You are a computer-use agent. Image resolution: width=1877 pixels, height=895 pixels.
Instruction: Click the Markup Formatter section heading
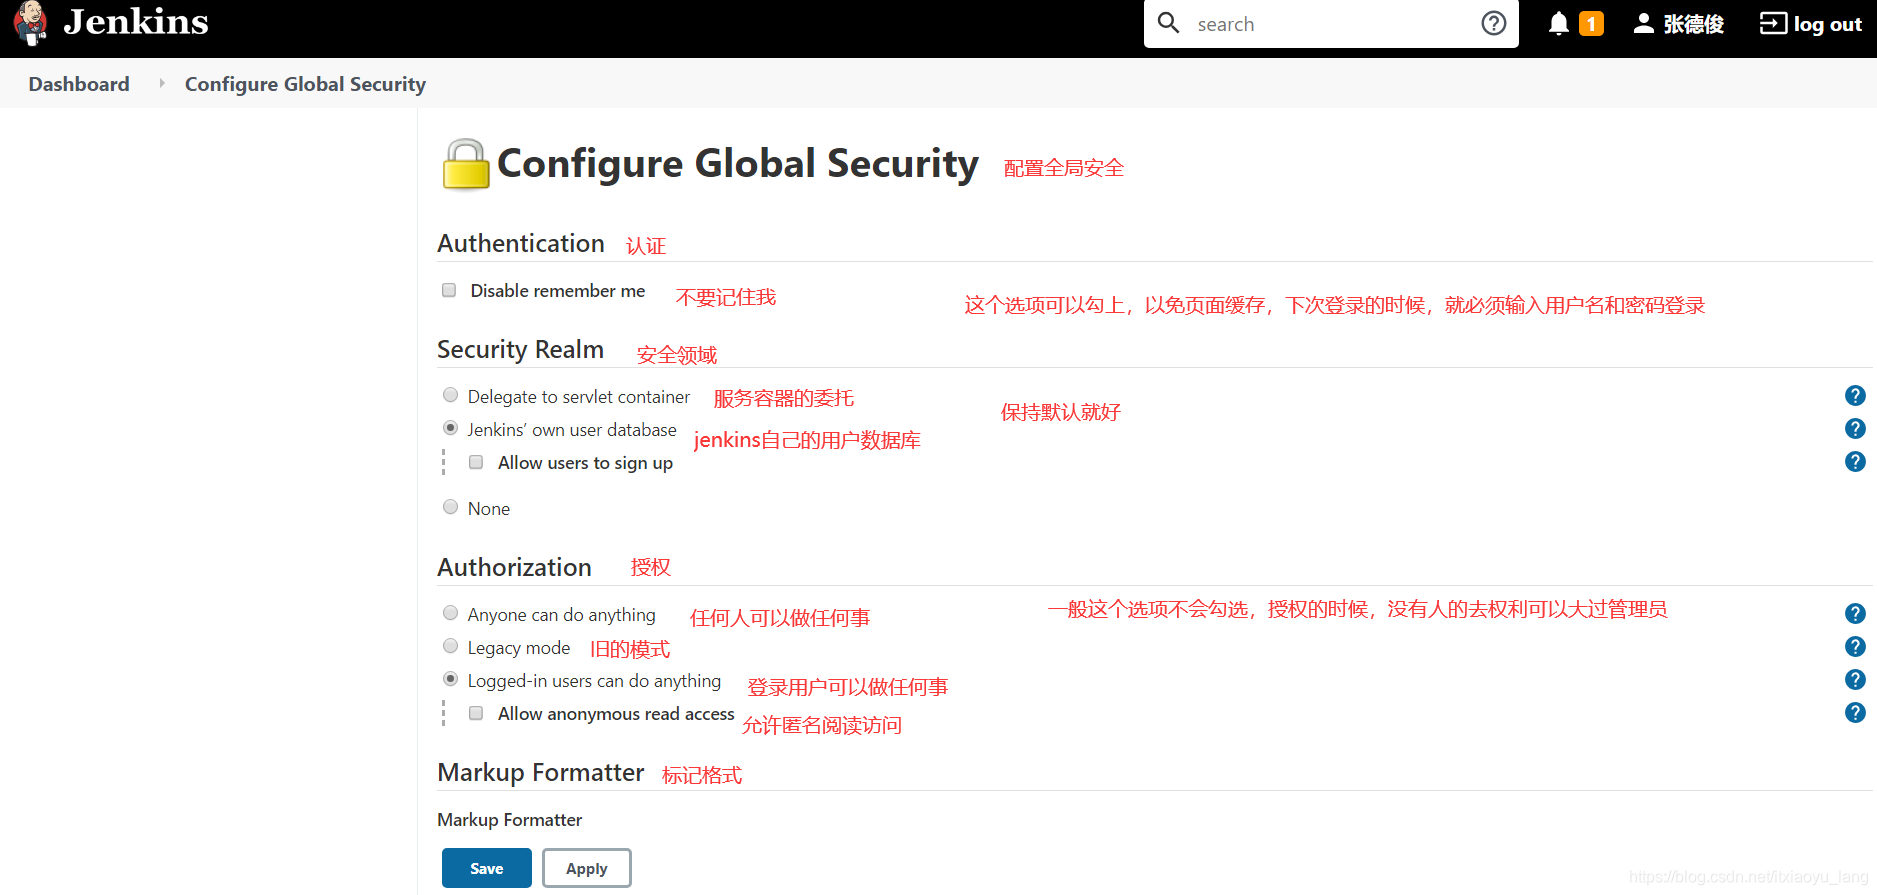(x=540, y=772)
